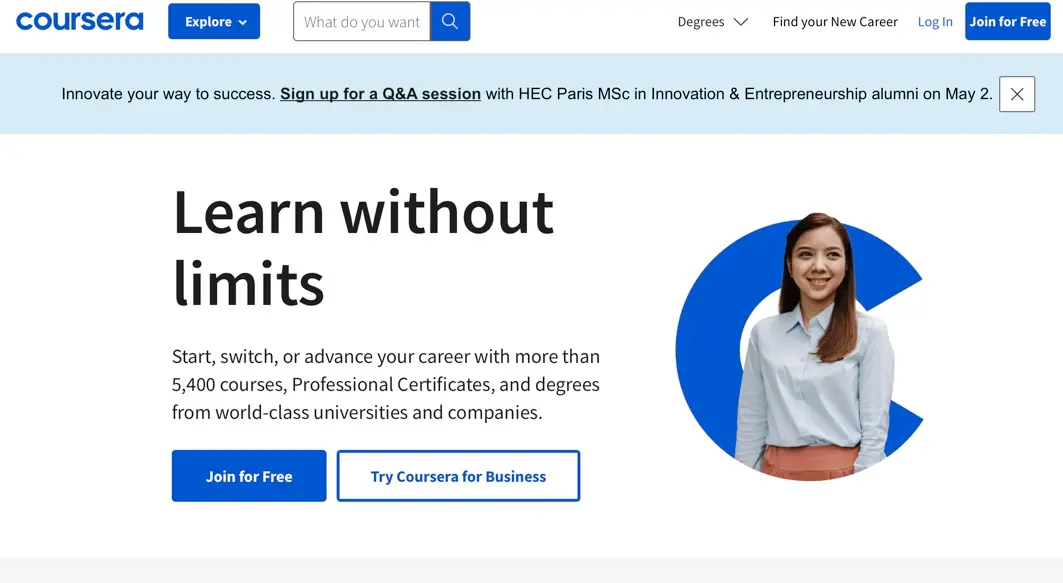Click the search magnifying glass icon
This screenshot has height=583, width=1063.
tap(449, 21)
